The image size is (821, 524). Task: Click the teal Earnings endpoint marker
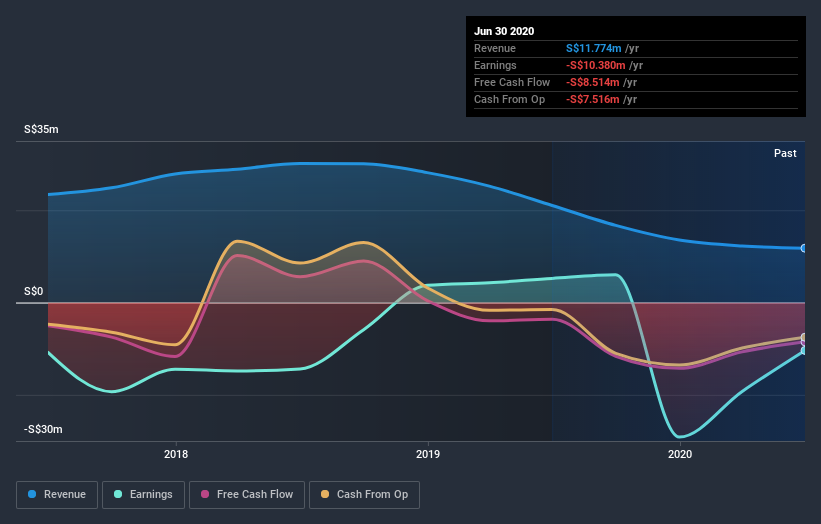[x=804, y=351]
